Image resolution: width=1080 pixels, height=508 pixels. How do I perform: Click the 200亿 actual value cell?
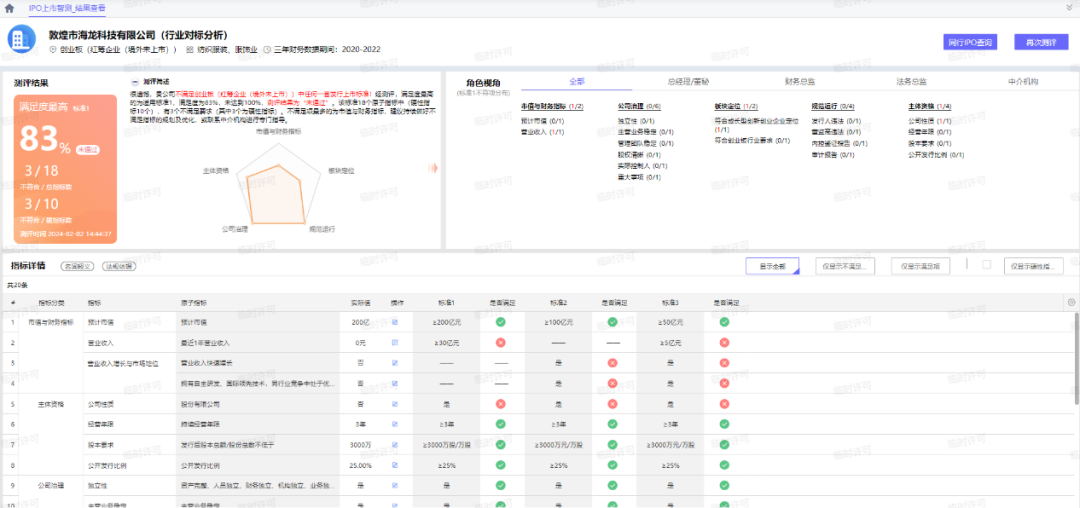[x=361, y=322]
